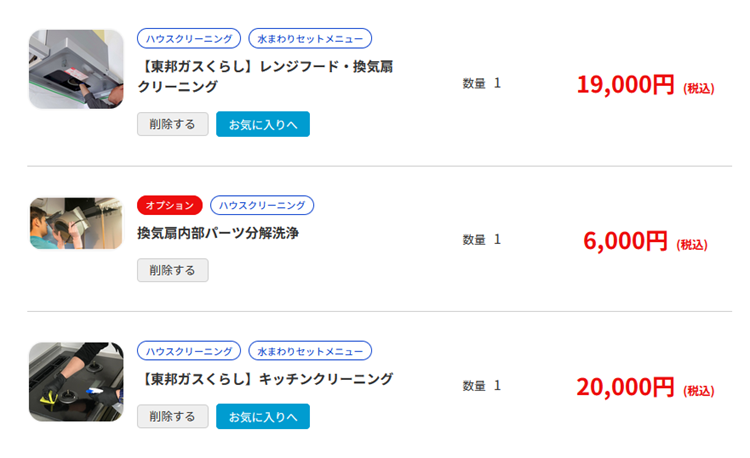Select ハウスクリーニング tag on kitchen cleaning item

(189, 351)
